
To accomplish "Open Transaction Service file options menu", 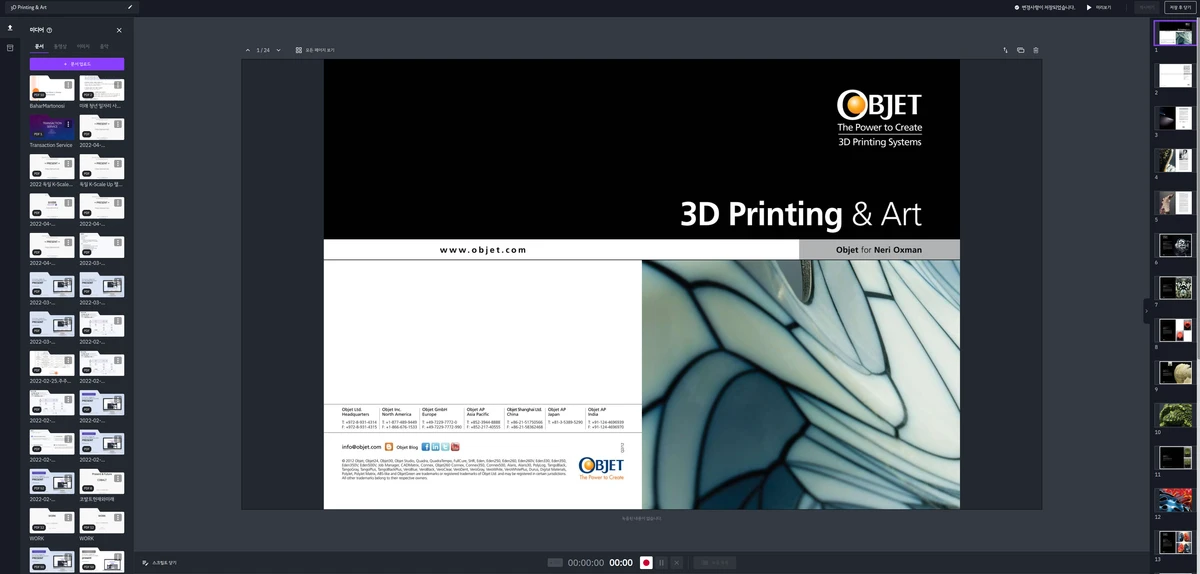I will click(69, 124).
